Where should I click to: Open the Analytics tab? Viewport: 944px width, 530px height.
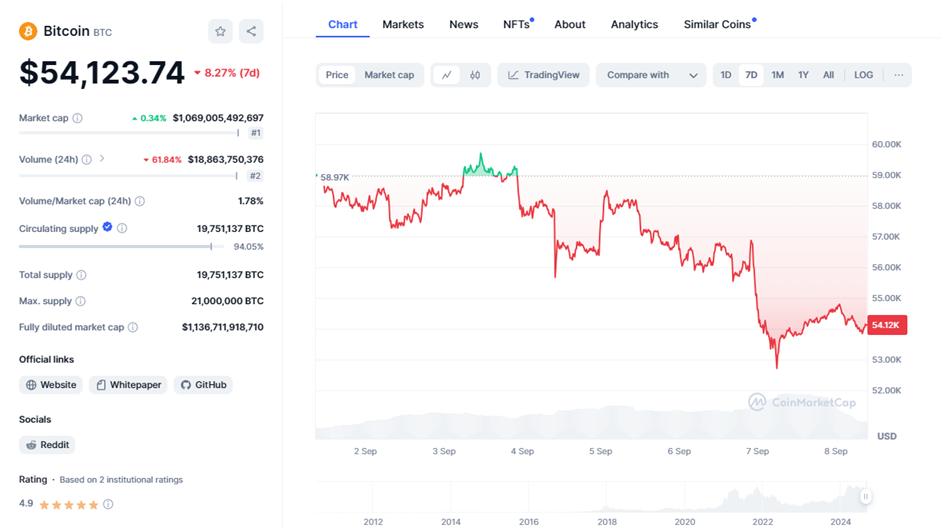(635, 25)
